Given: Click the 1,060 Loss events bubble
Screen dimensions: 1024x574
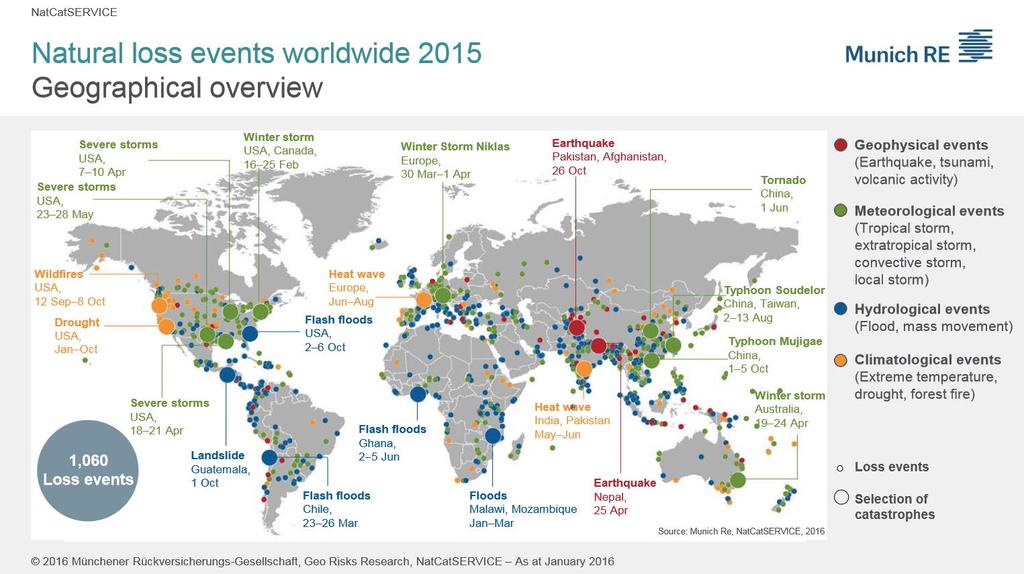Looking at the screenshot, I should pyautogui.click(x=88, y=470).
